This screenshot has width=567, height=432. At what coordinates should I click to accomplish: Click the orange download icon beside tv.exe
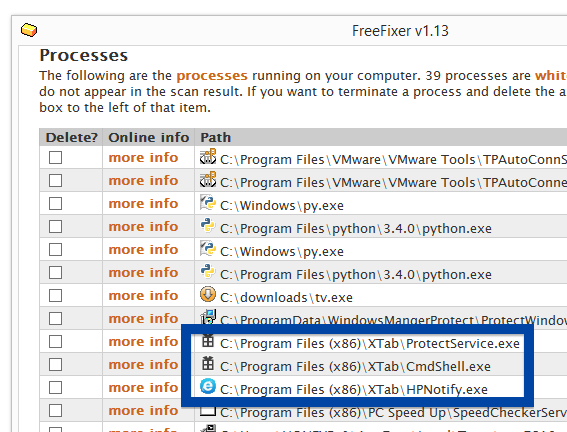coord(208,295)
